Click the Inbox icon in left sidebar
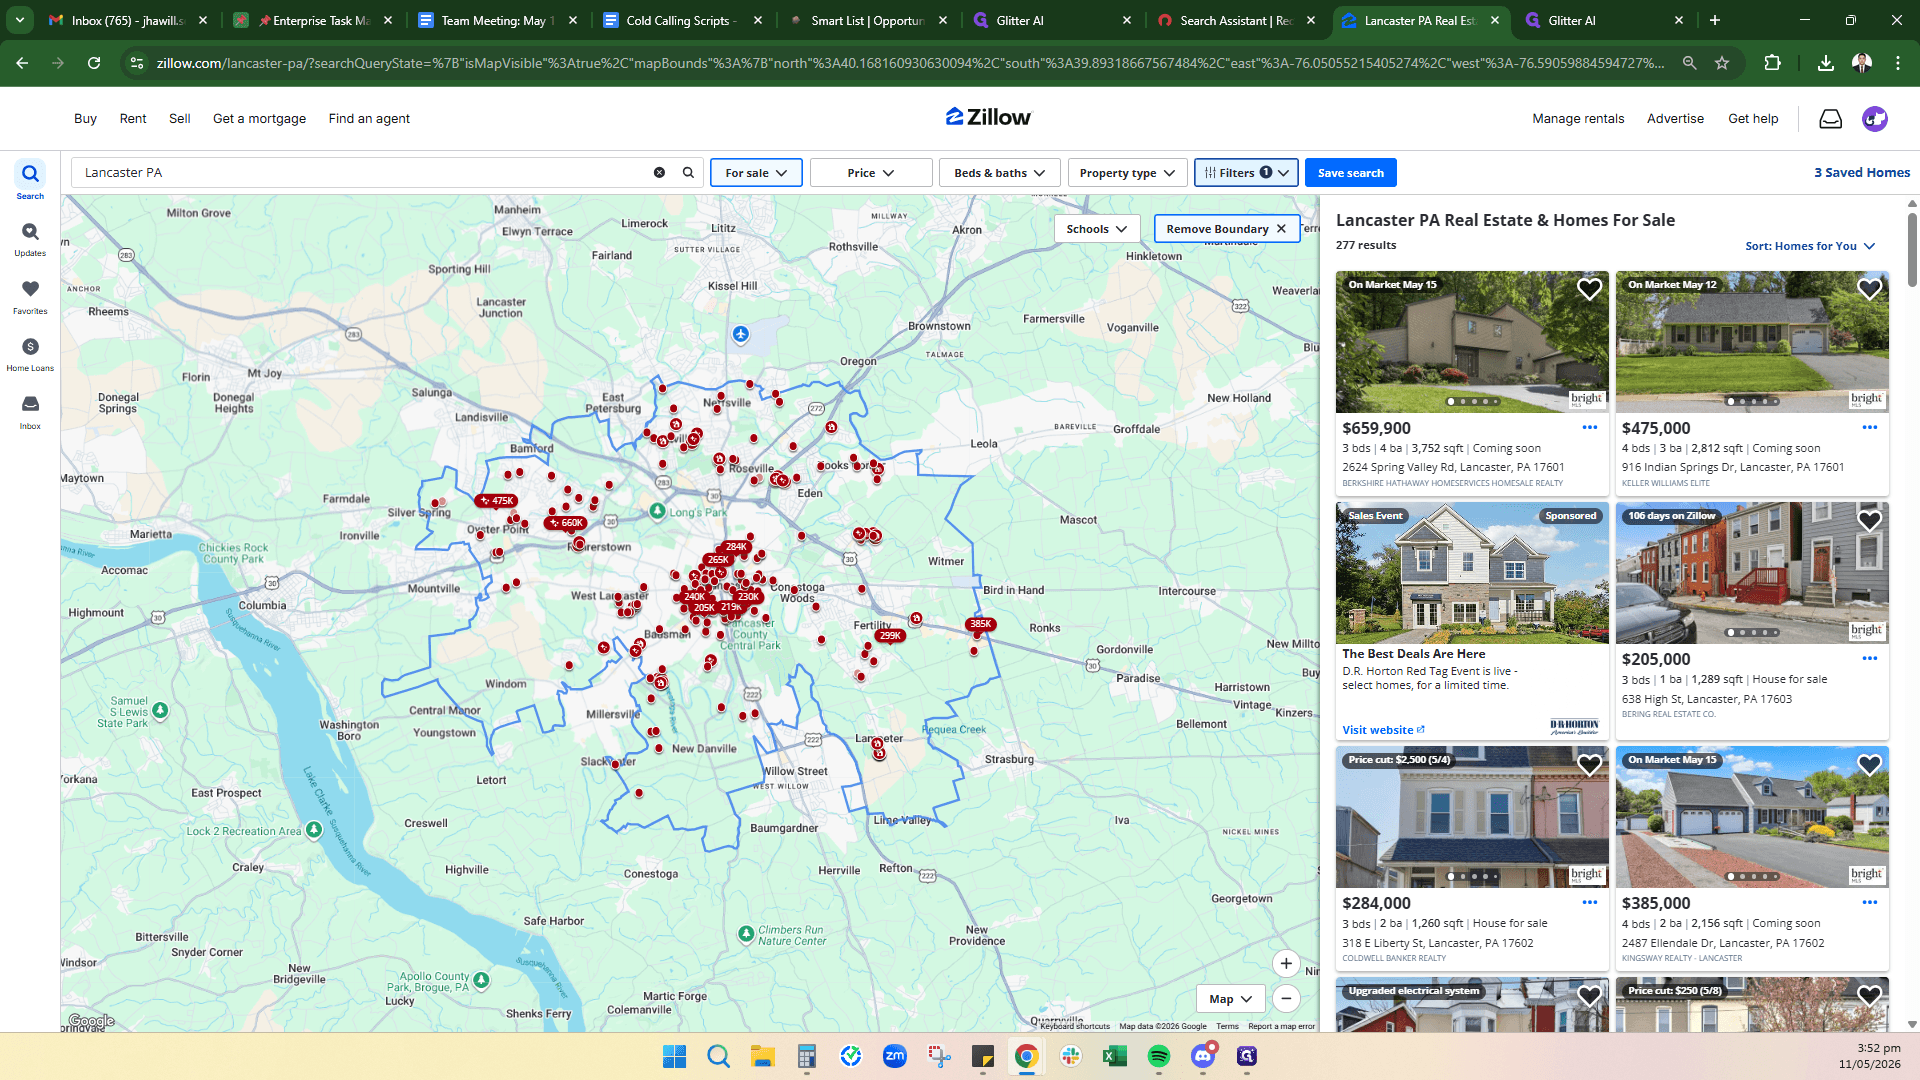This screenshot has width=1920, height=1080. tap(30, 411)
